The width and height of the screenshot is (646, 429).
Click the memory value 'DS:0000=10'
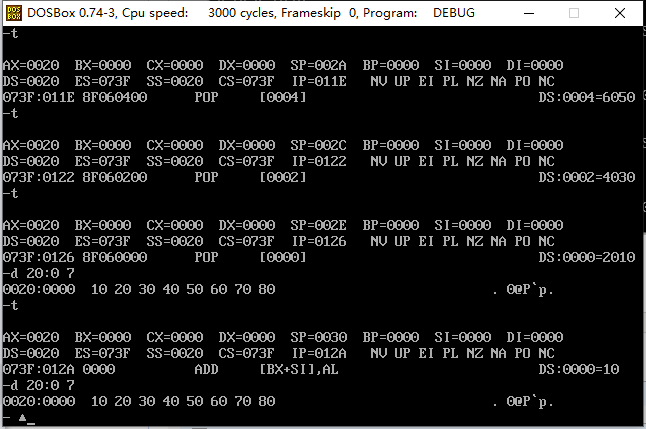tap(579, 369)
